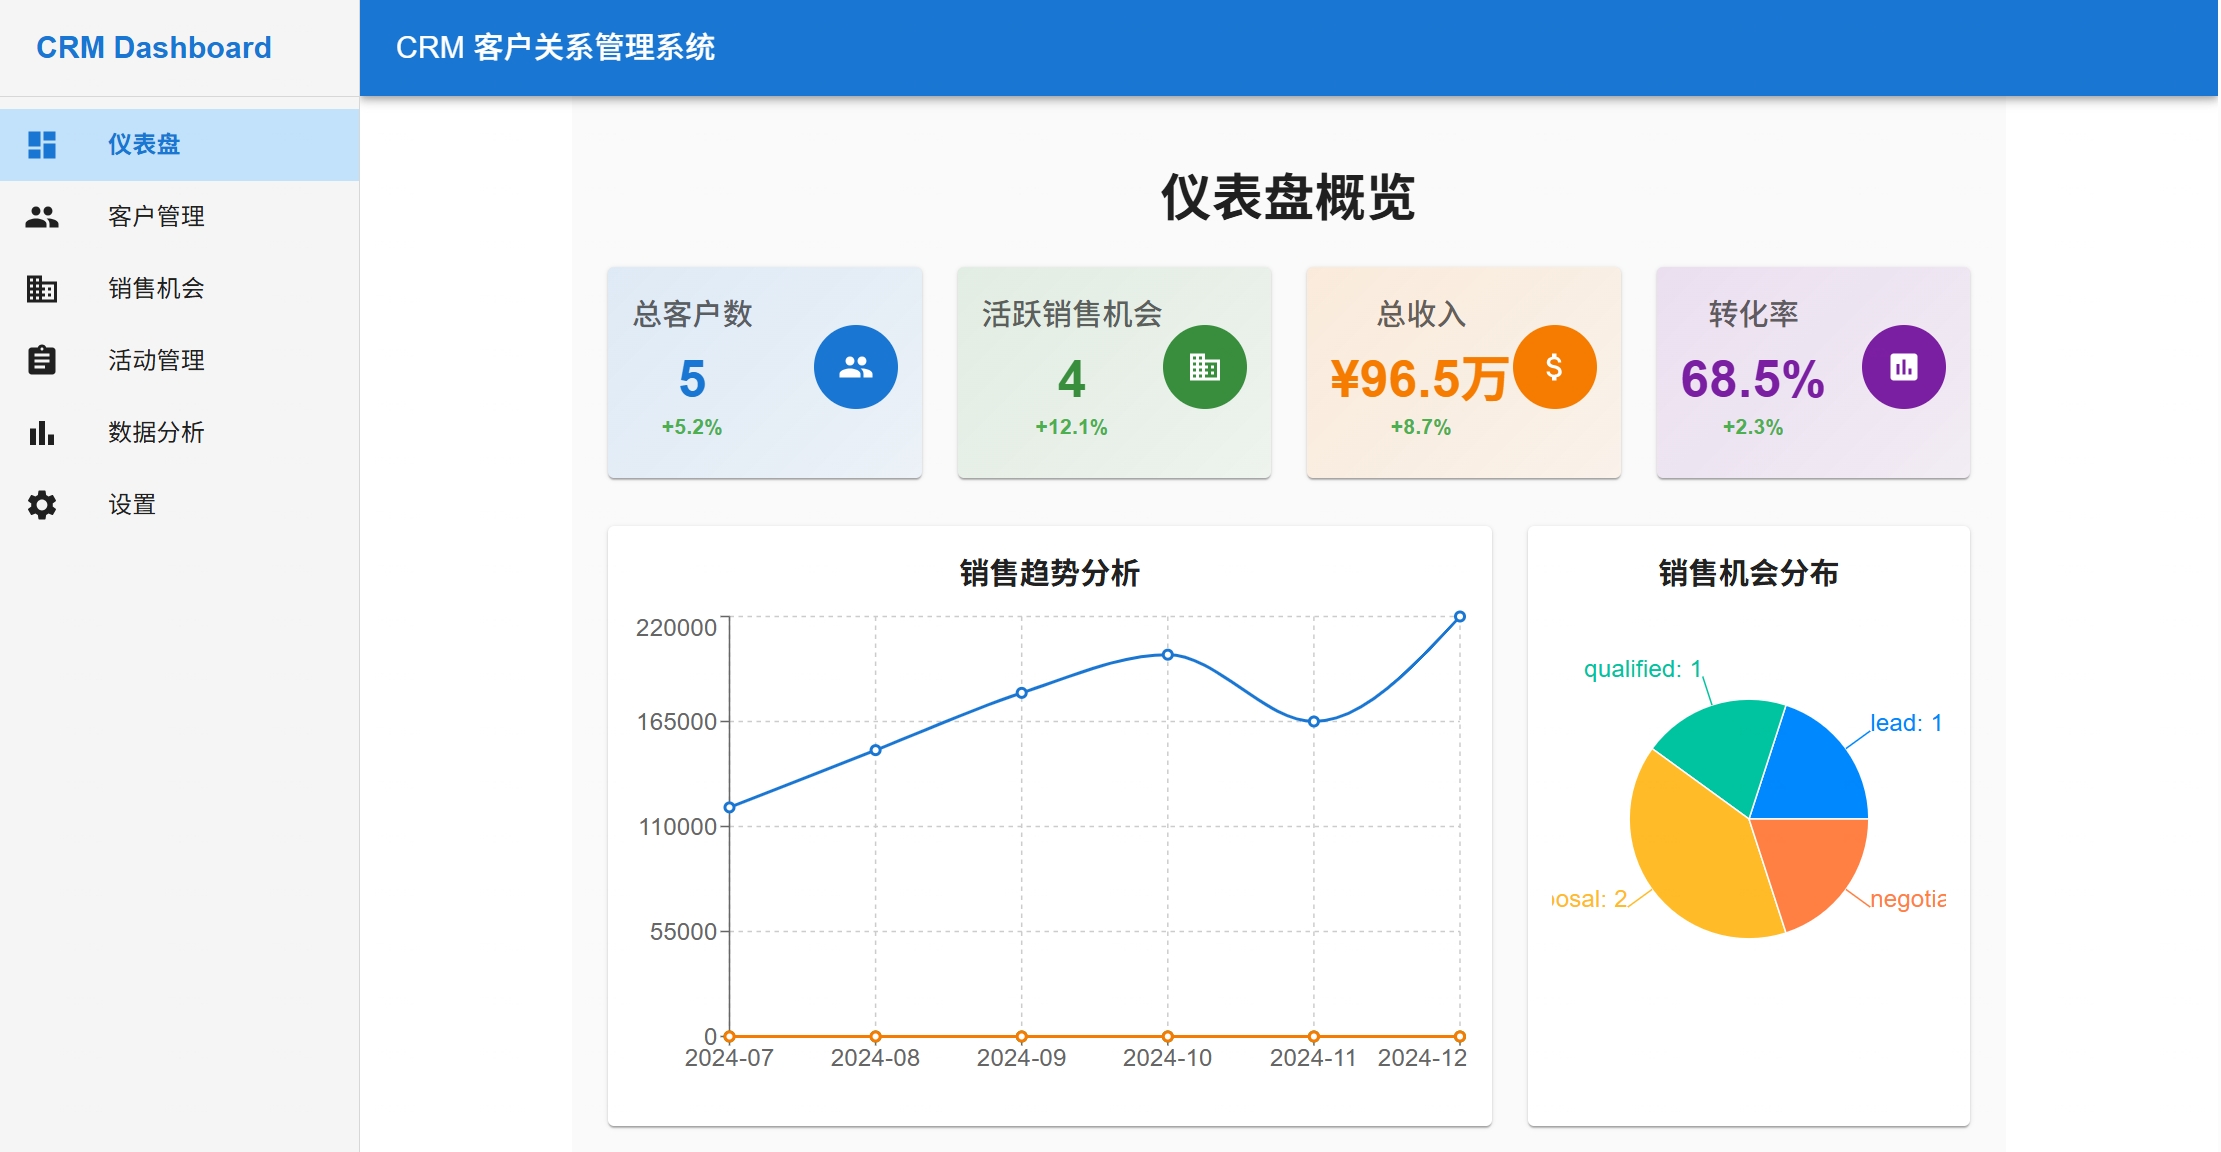The height and width of the screenshot is (1152, 2221).
Task: Click the people icon beside 客户管理
Action: (42, 217)
